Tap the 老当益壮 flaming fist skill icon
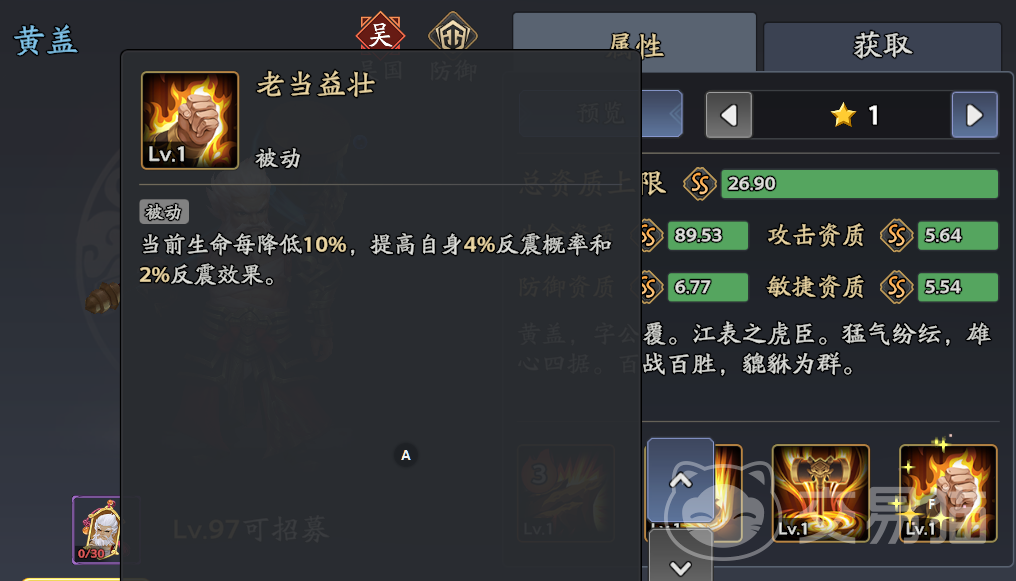Viewport: 1016px width, 581px height. point(190,120)
